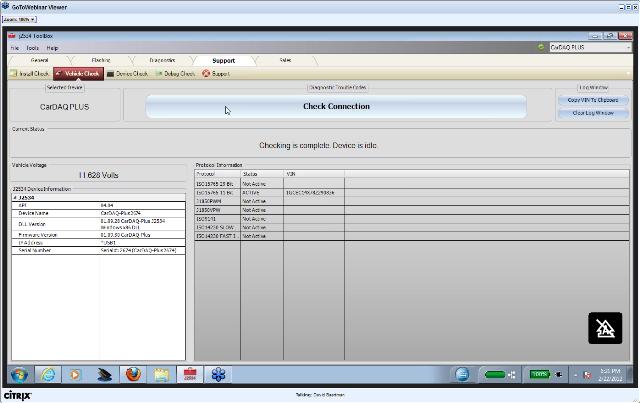Screen dimensions: 640x403
Task: Click the green battery percentage tray indicator
Action: pos(540,374)
